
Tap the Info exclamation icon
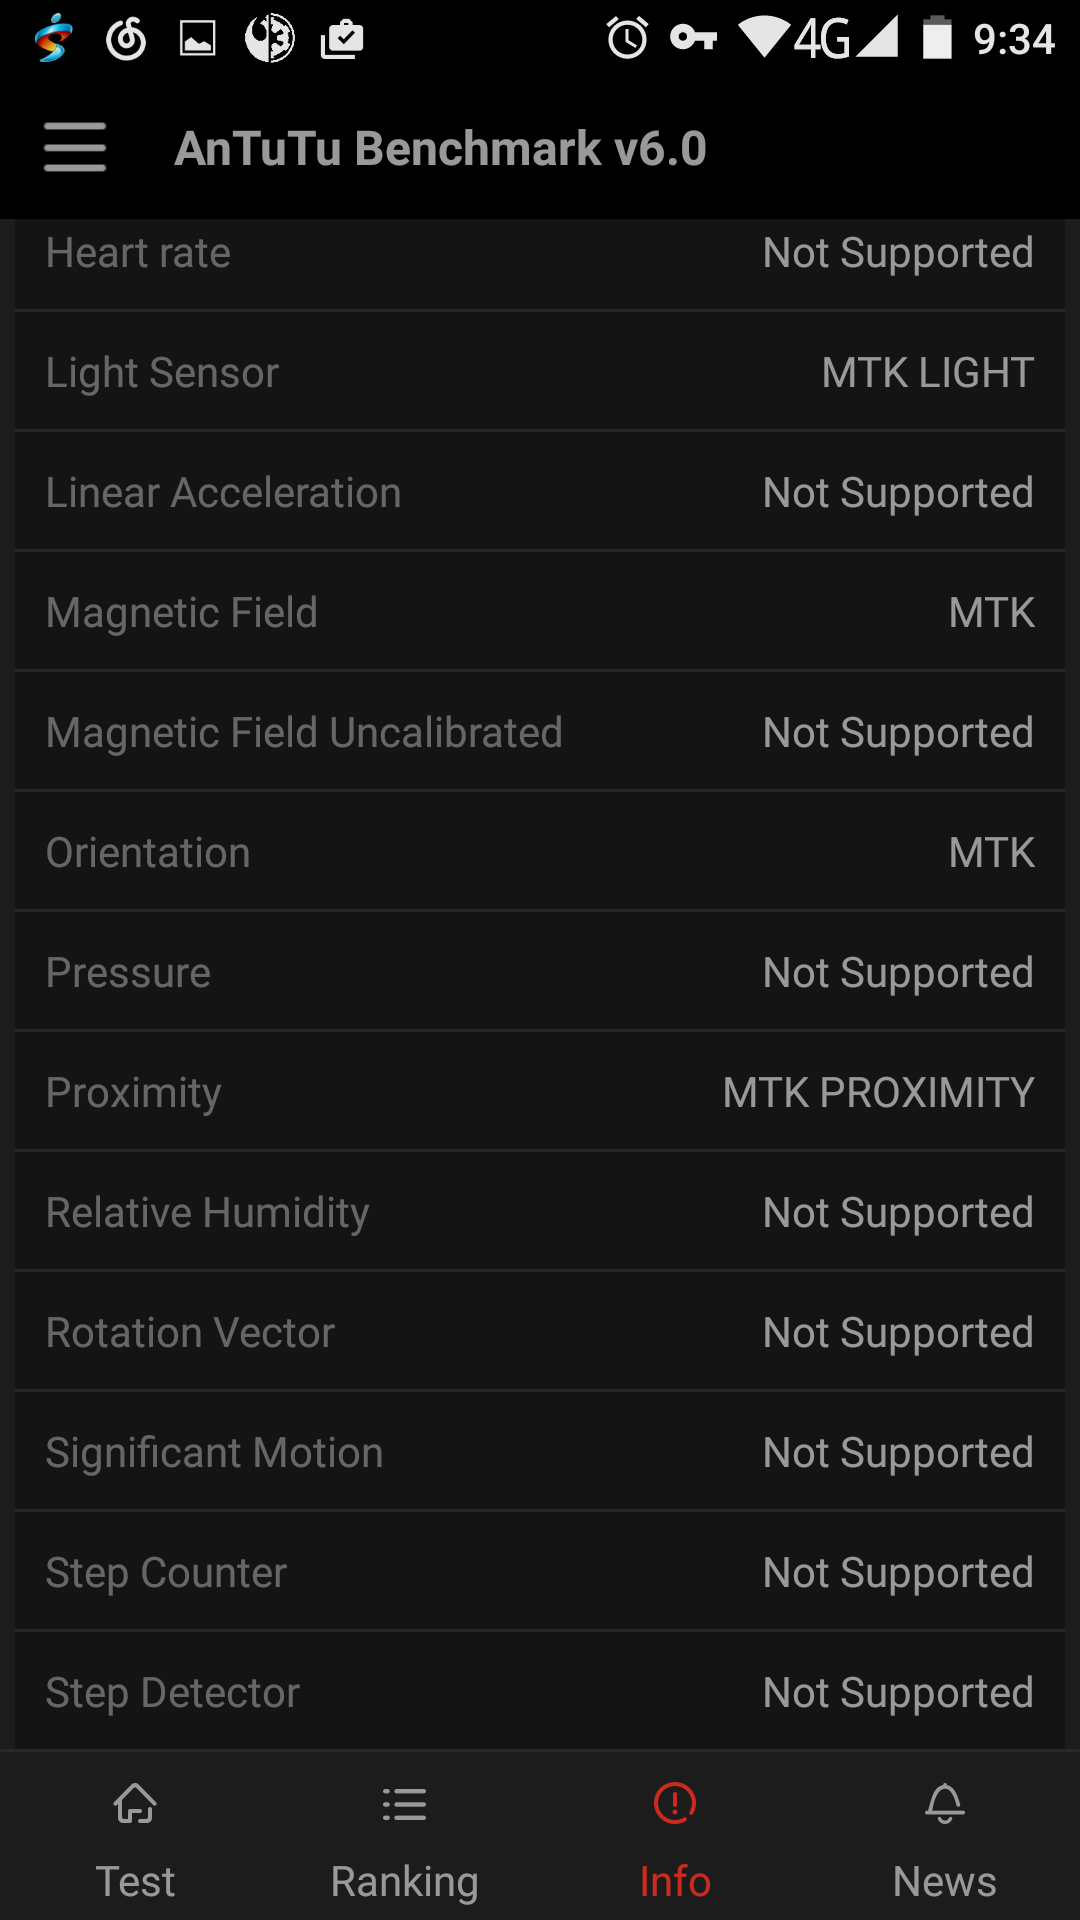(x=675, y=1805)
